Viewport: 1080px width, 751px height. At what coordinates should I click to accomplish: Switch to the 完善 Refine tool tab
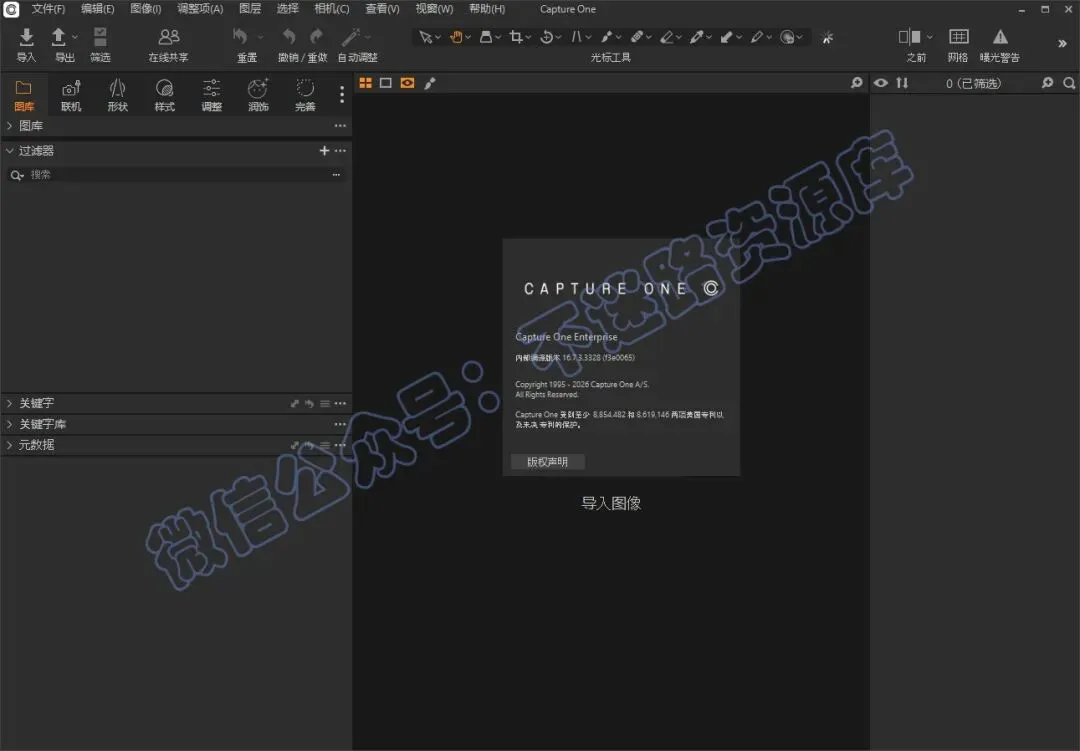click(x=305, y=95)
